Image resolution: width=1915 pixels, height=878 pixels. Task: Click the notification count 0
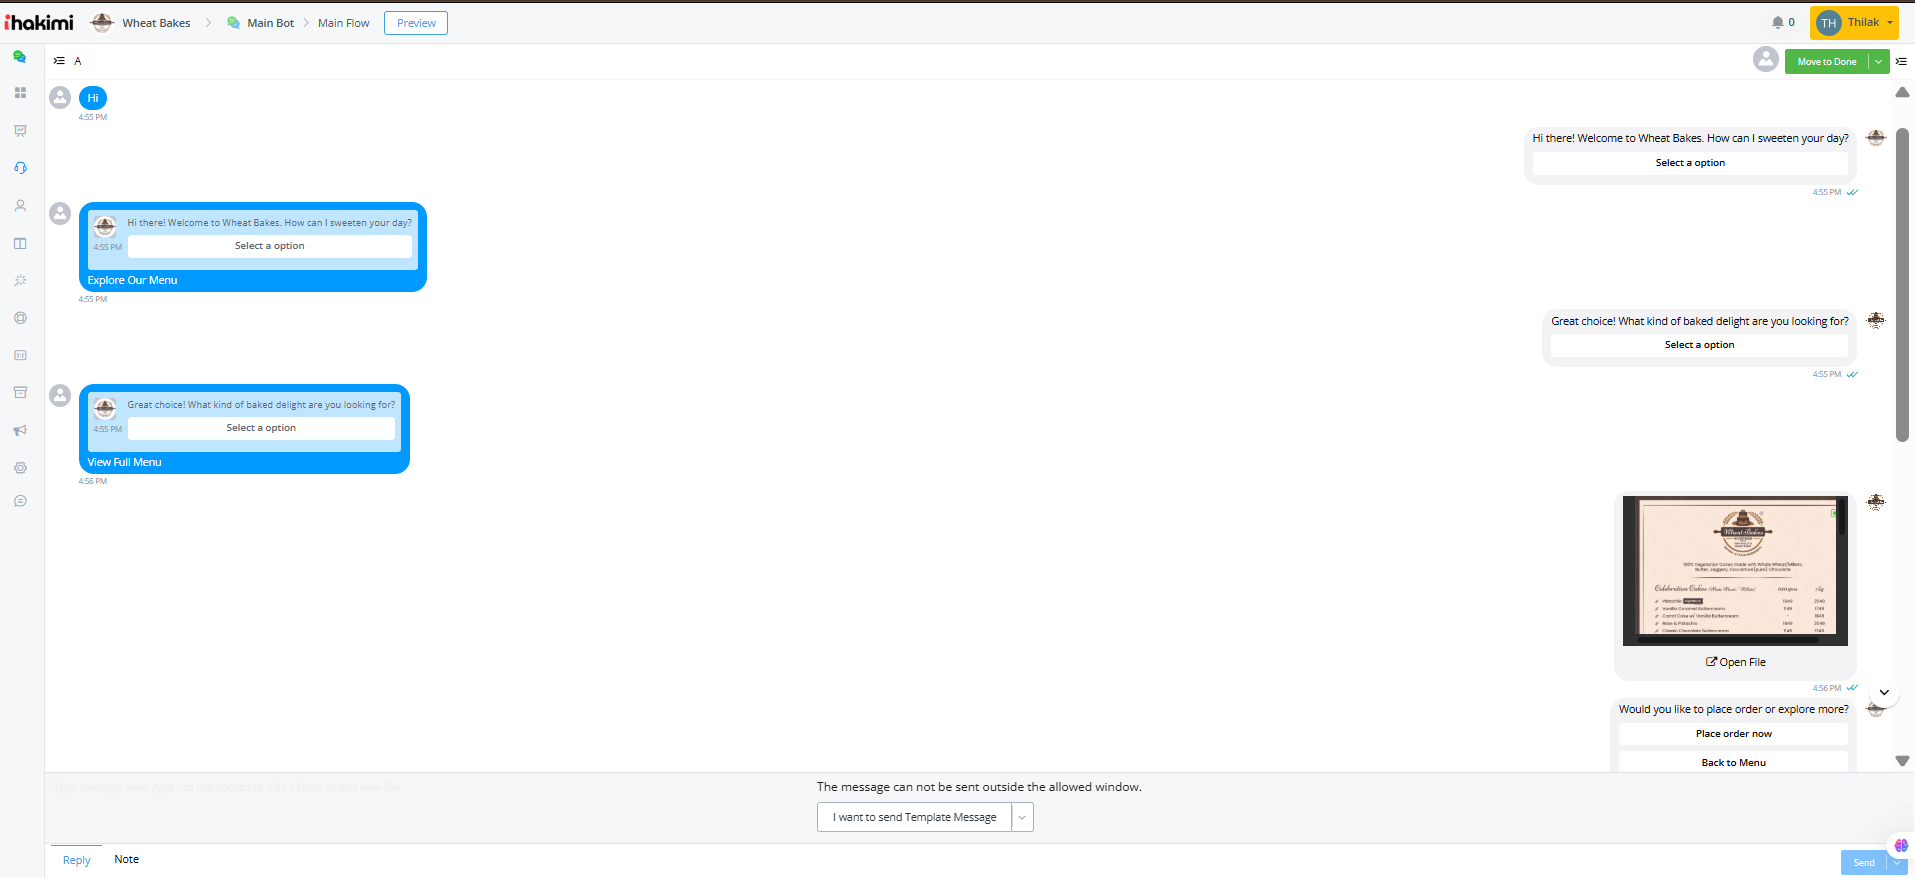pos(1791,22)
